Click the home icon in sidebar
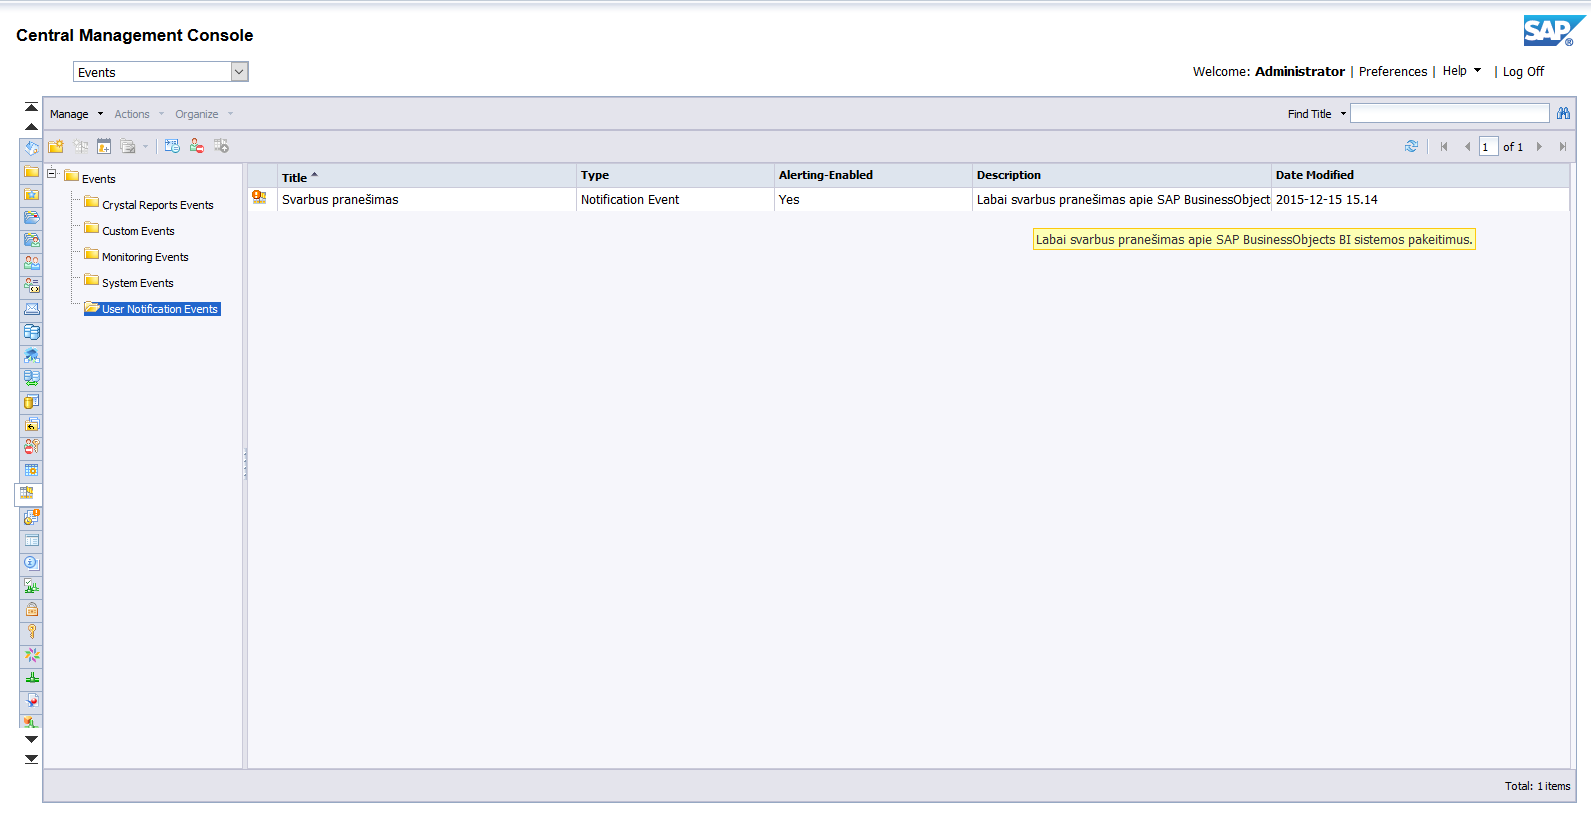 (x=32, y=148)
